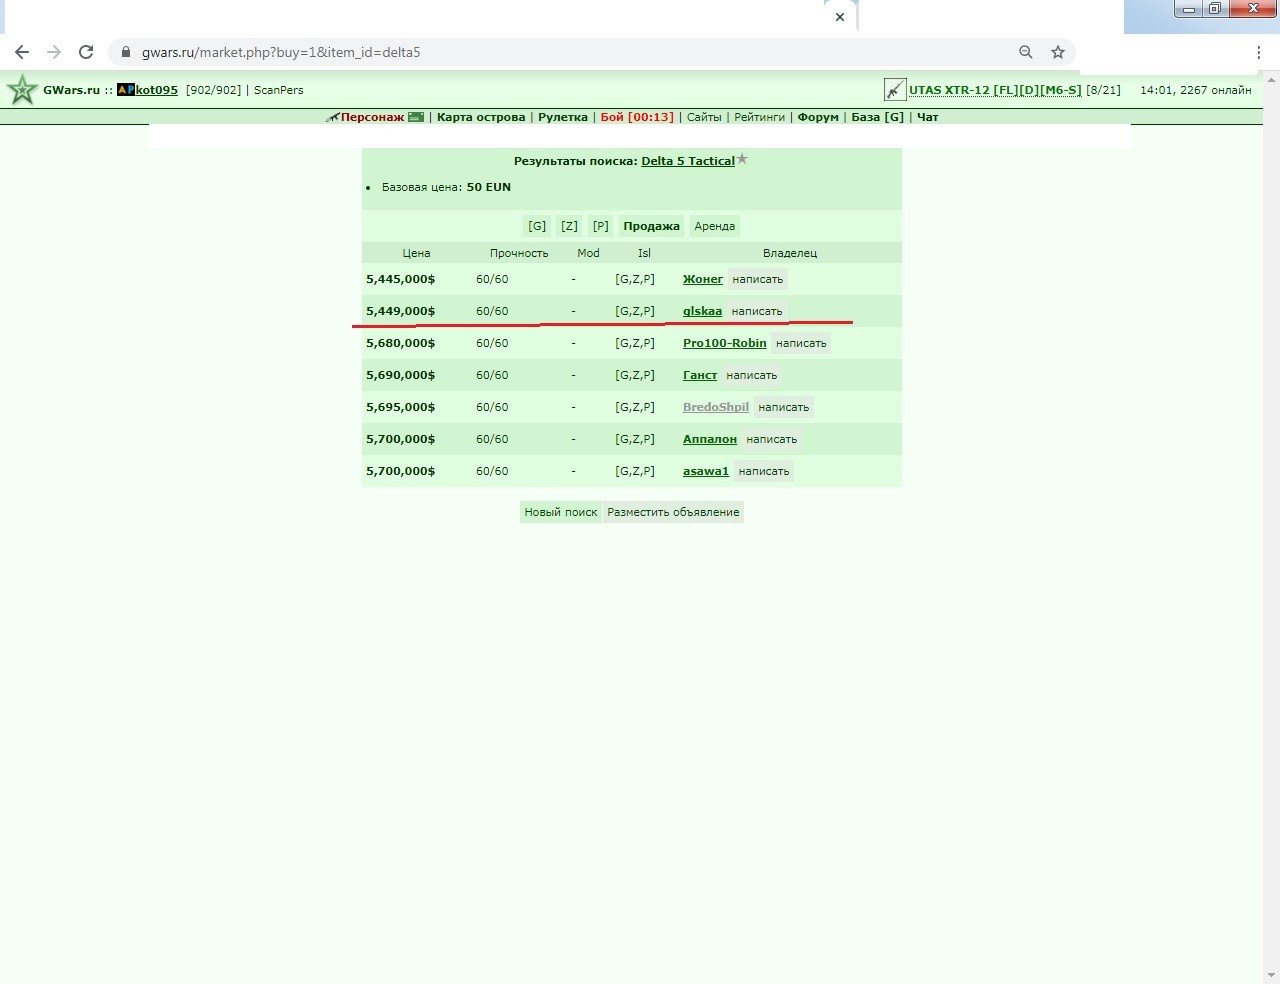
Task: Click the Владелец column header
Action: 790,253
